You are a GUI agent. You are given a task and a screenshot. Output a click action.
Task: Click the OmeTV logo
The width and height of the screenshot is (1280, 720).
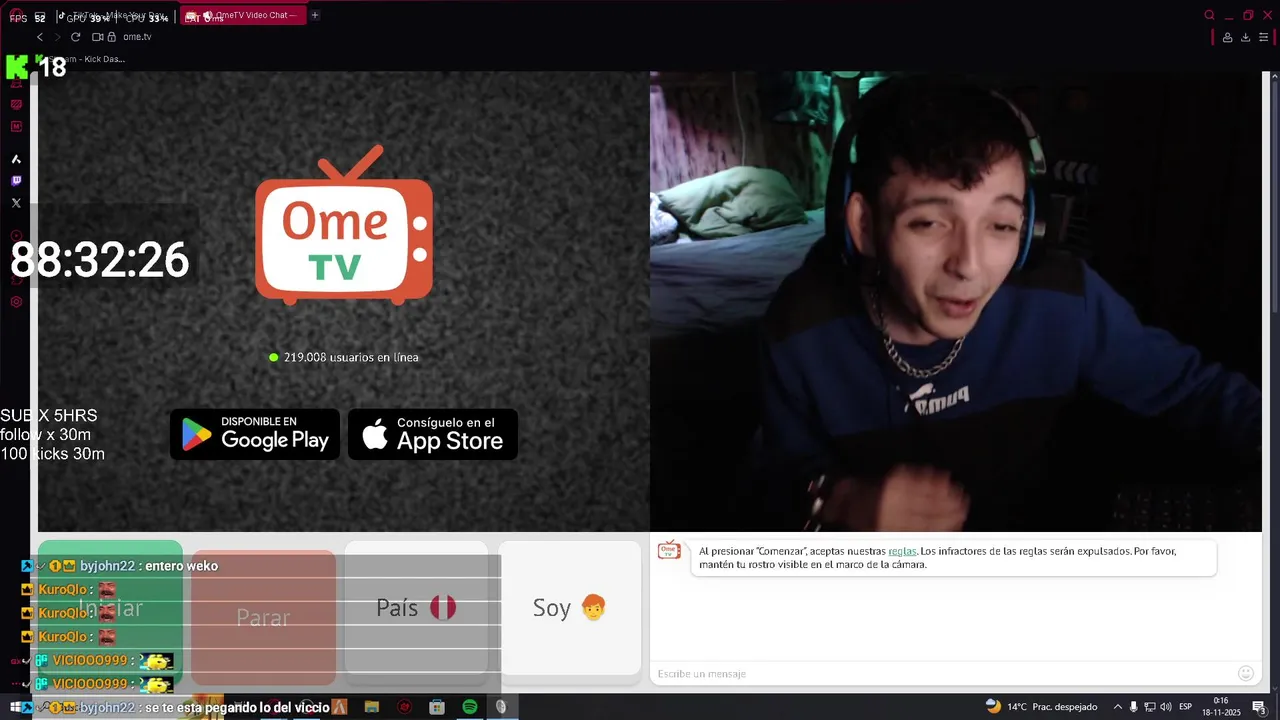point(344,225)
